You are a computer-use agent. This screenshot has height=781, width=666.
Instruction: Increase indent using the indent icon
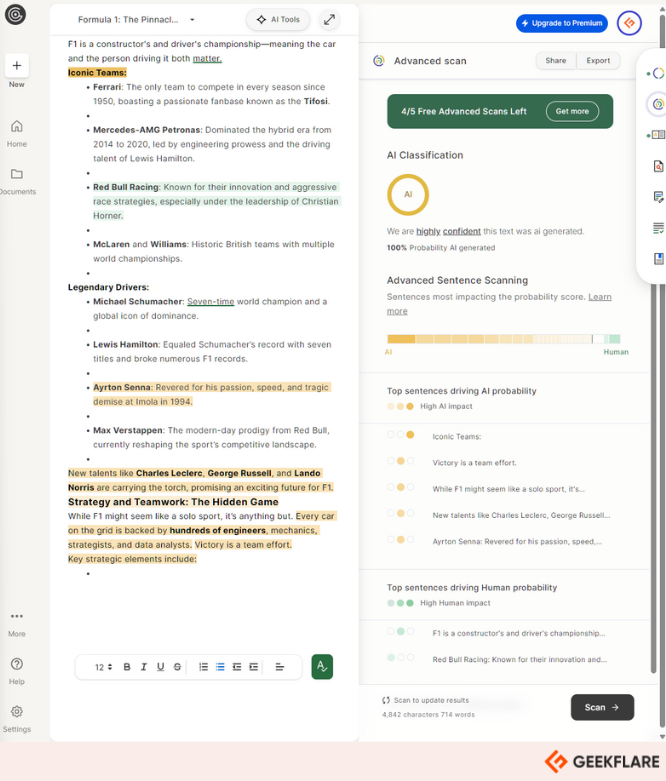(x=254, y=667)
